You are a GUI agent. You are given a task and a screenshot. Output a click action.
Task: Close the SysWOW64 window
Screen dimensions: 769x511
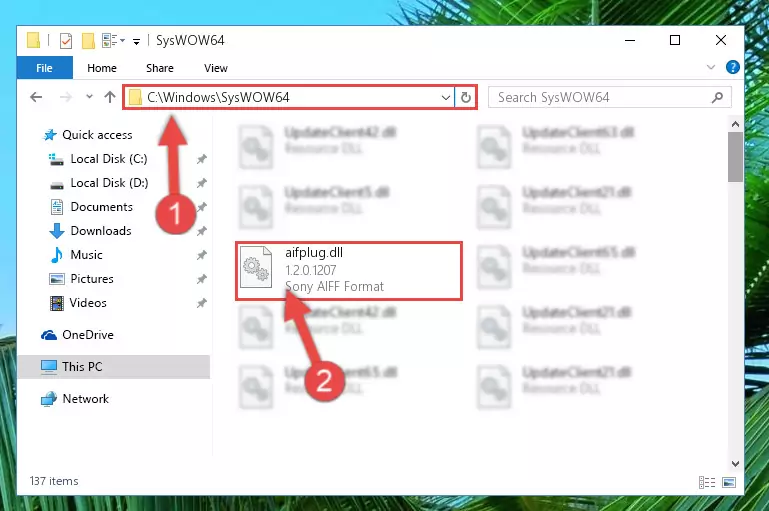coord(720,40)
